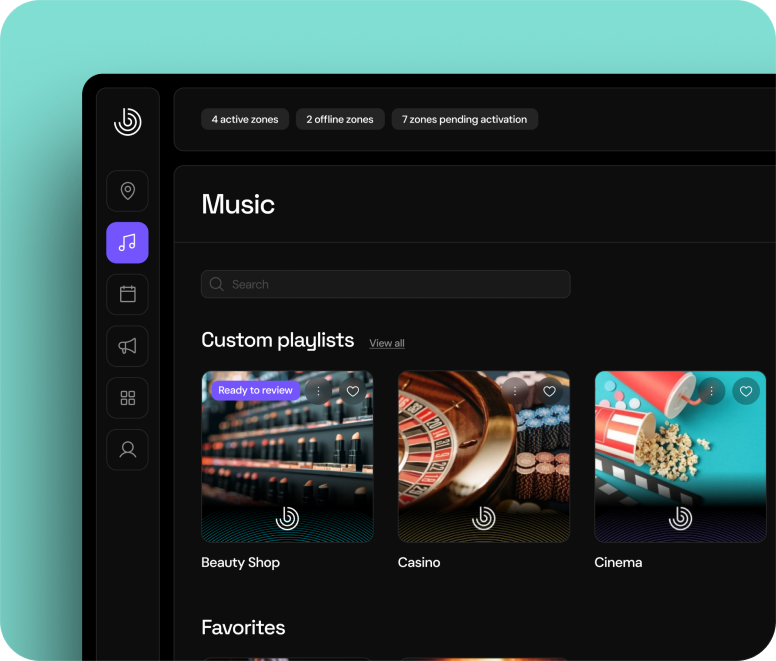Click the Ready to review badge

[x=255, y=390]
